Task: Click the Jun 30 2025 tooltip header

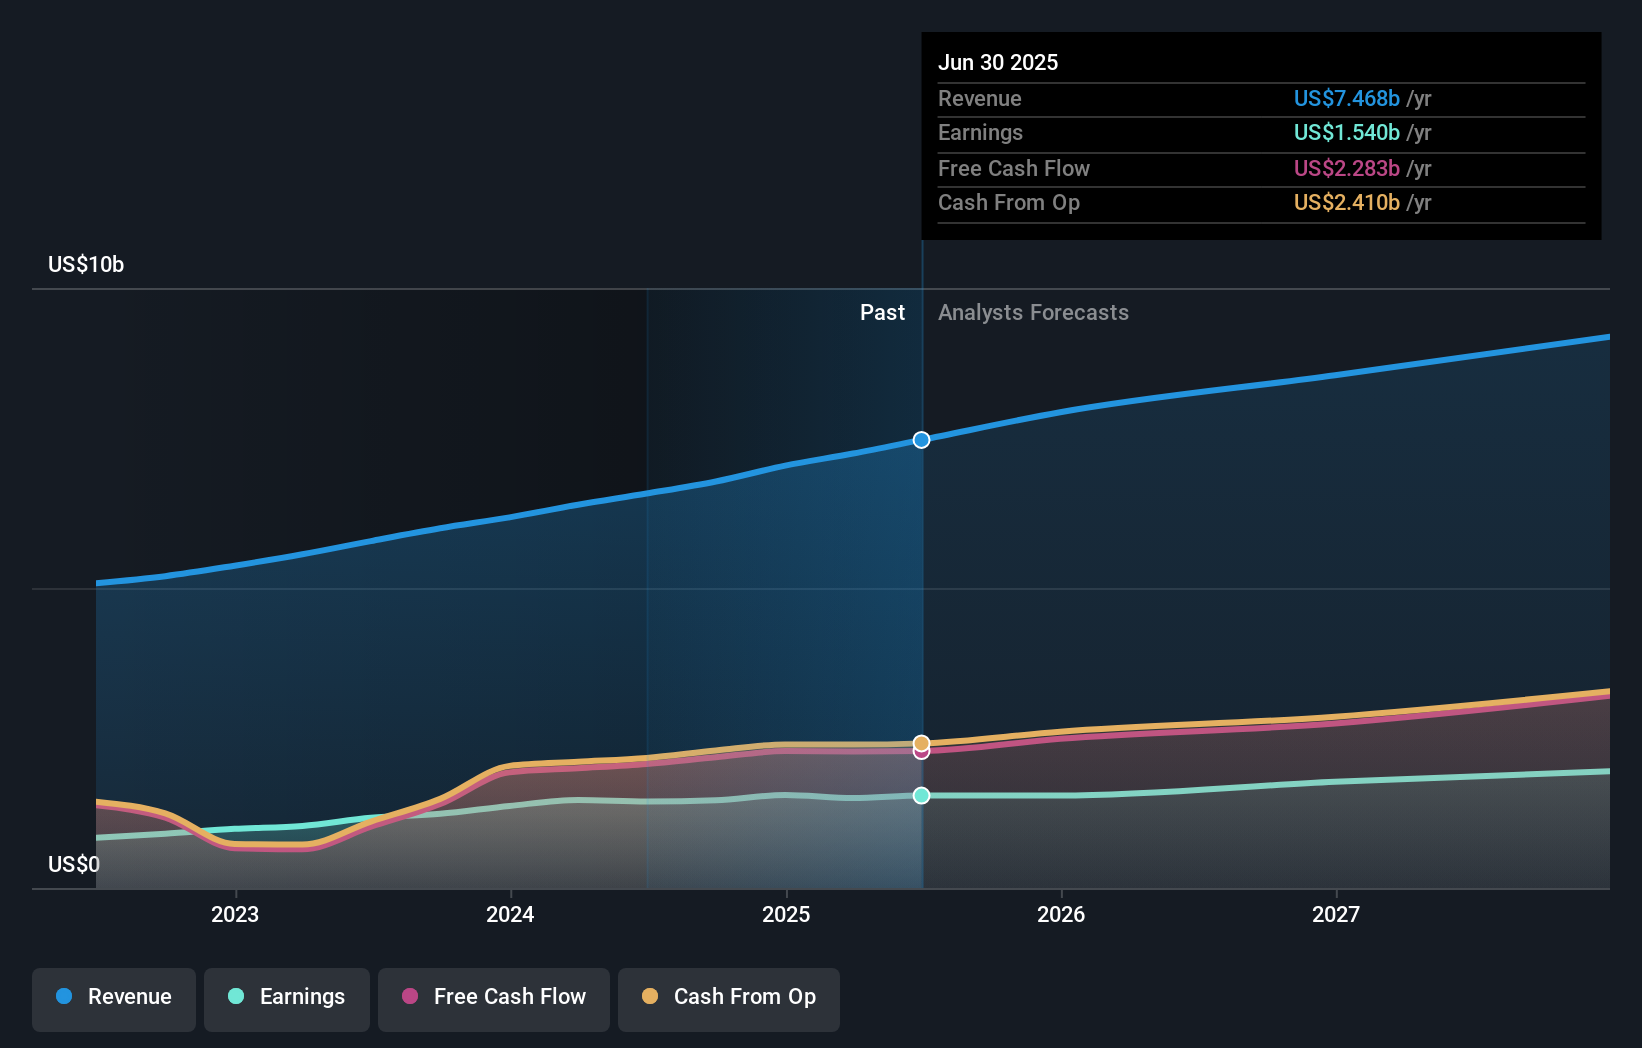Action: (x=998, y=62)
